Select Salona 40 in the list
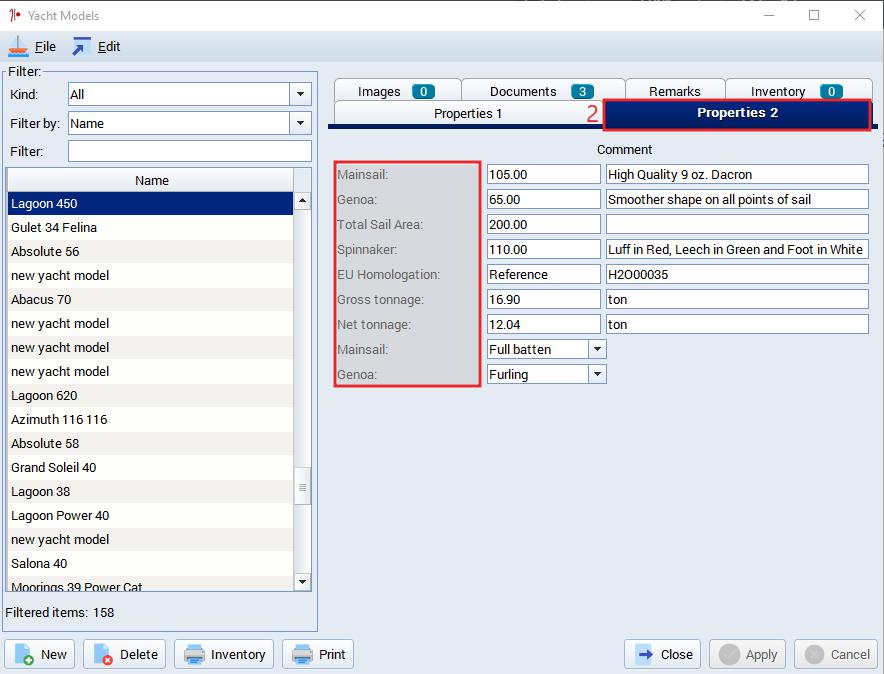884x674 pixels. pos(151,564)
